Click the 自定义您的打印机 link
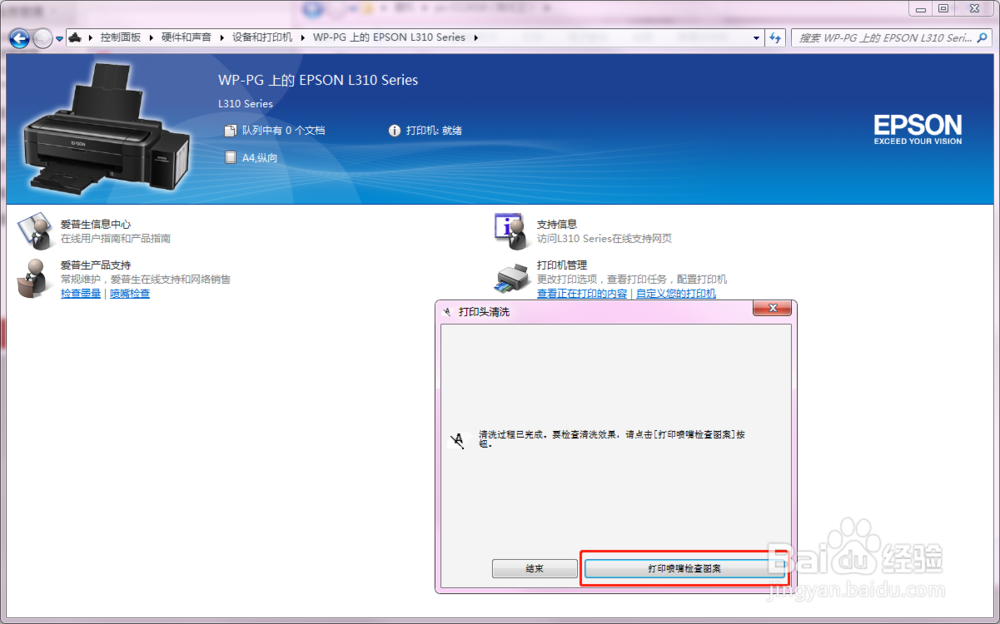 pyautogui.click(x=676, y=293)
